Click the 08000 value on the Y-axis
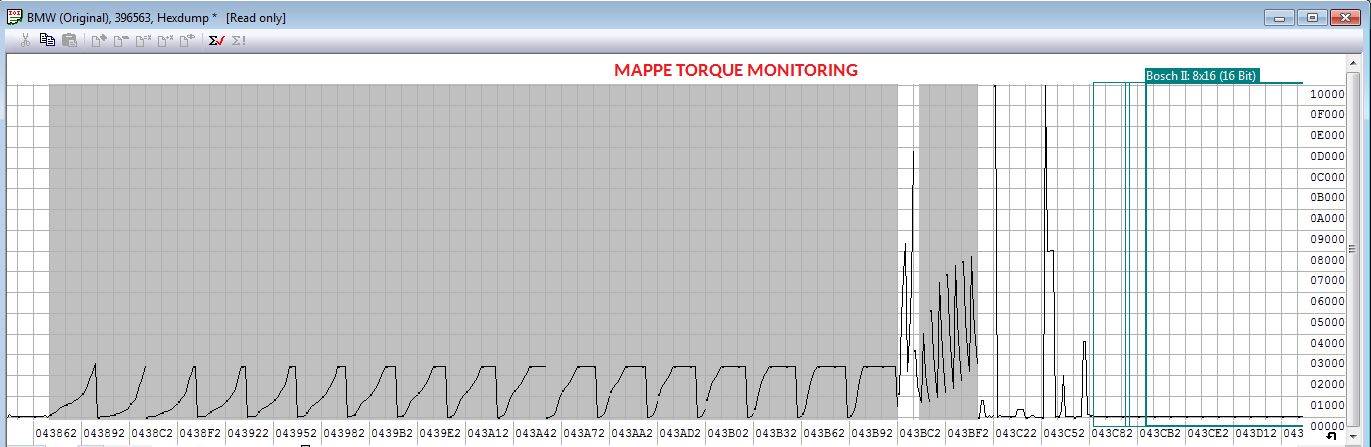Viewport: 1371px width, 447px height. pyautogui.click(x=1326, y=260)
